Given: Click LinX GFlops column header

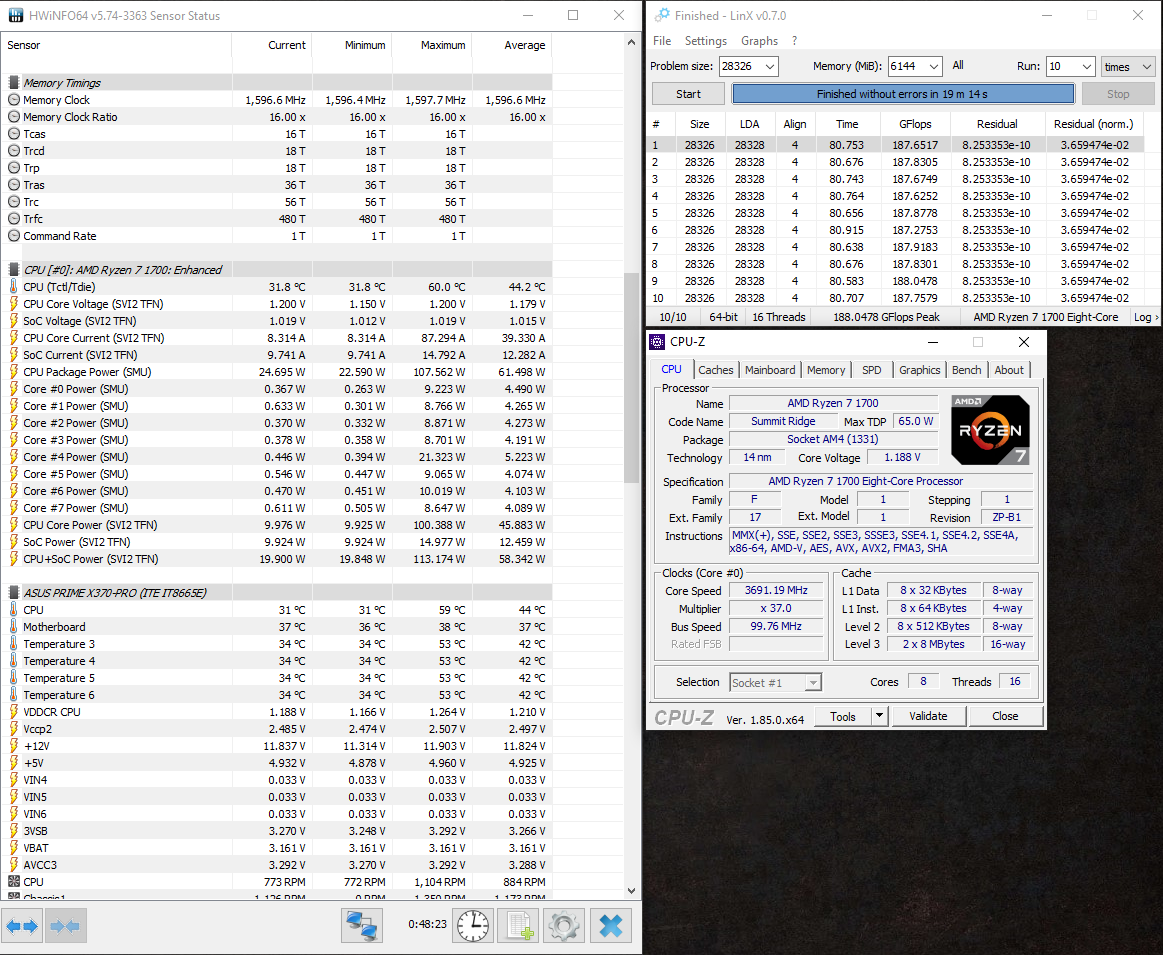Looking at the screenshot, I should click(915, 124).
